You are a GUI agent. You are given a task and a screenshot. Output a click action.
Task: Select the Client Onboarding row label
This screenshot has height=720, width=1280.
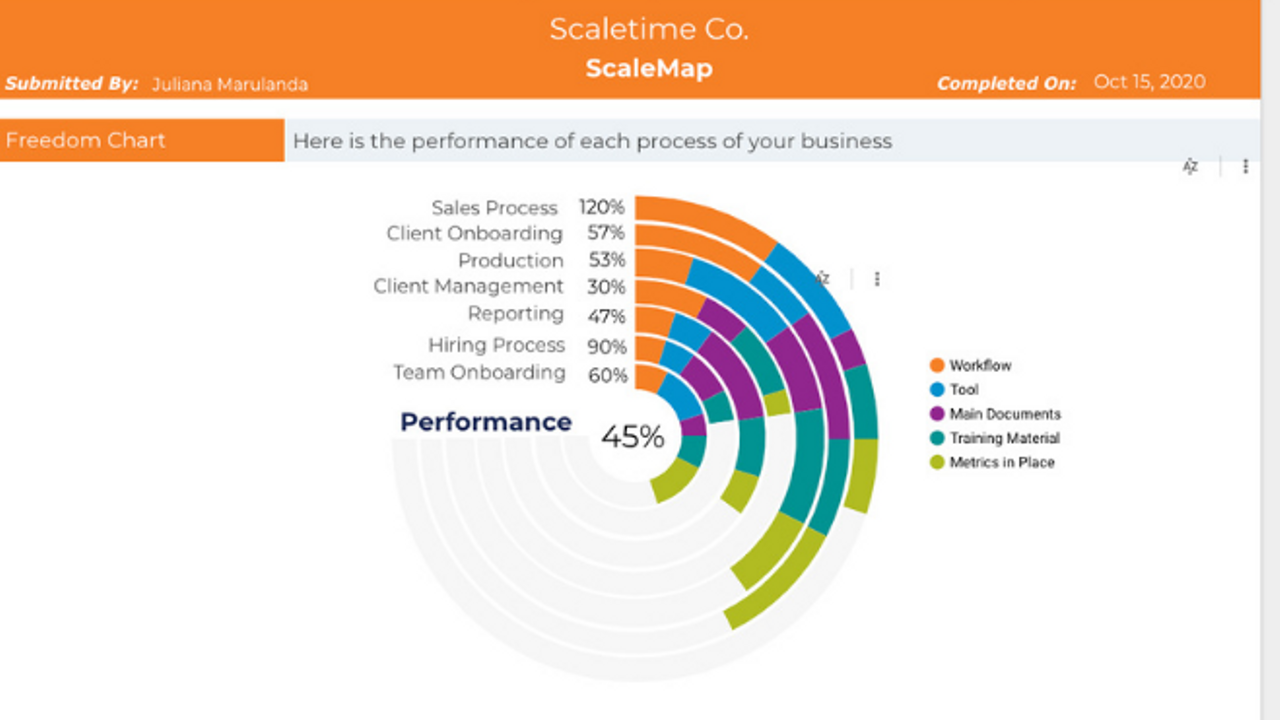point(474,234)
